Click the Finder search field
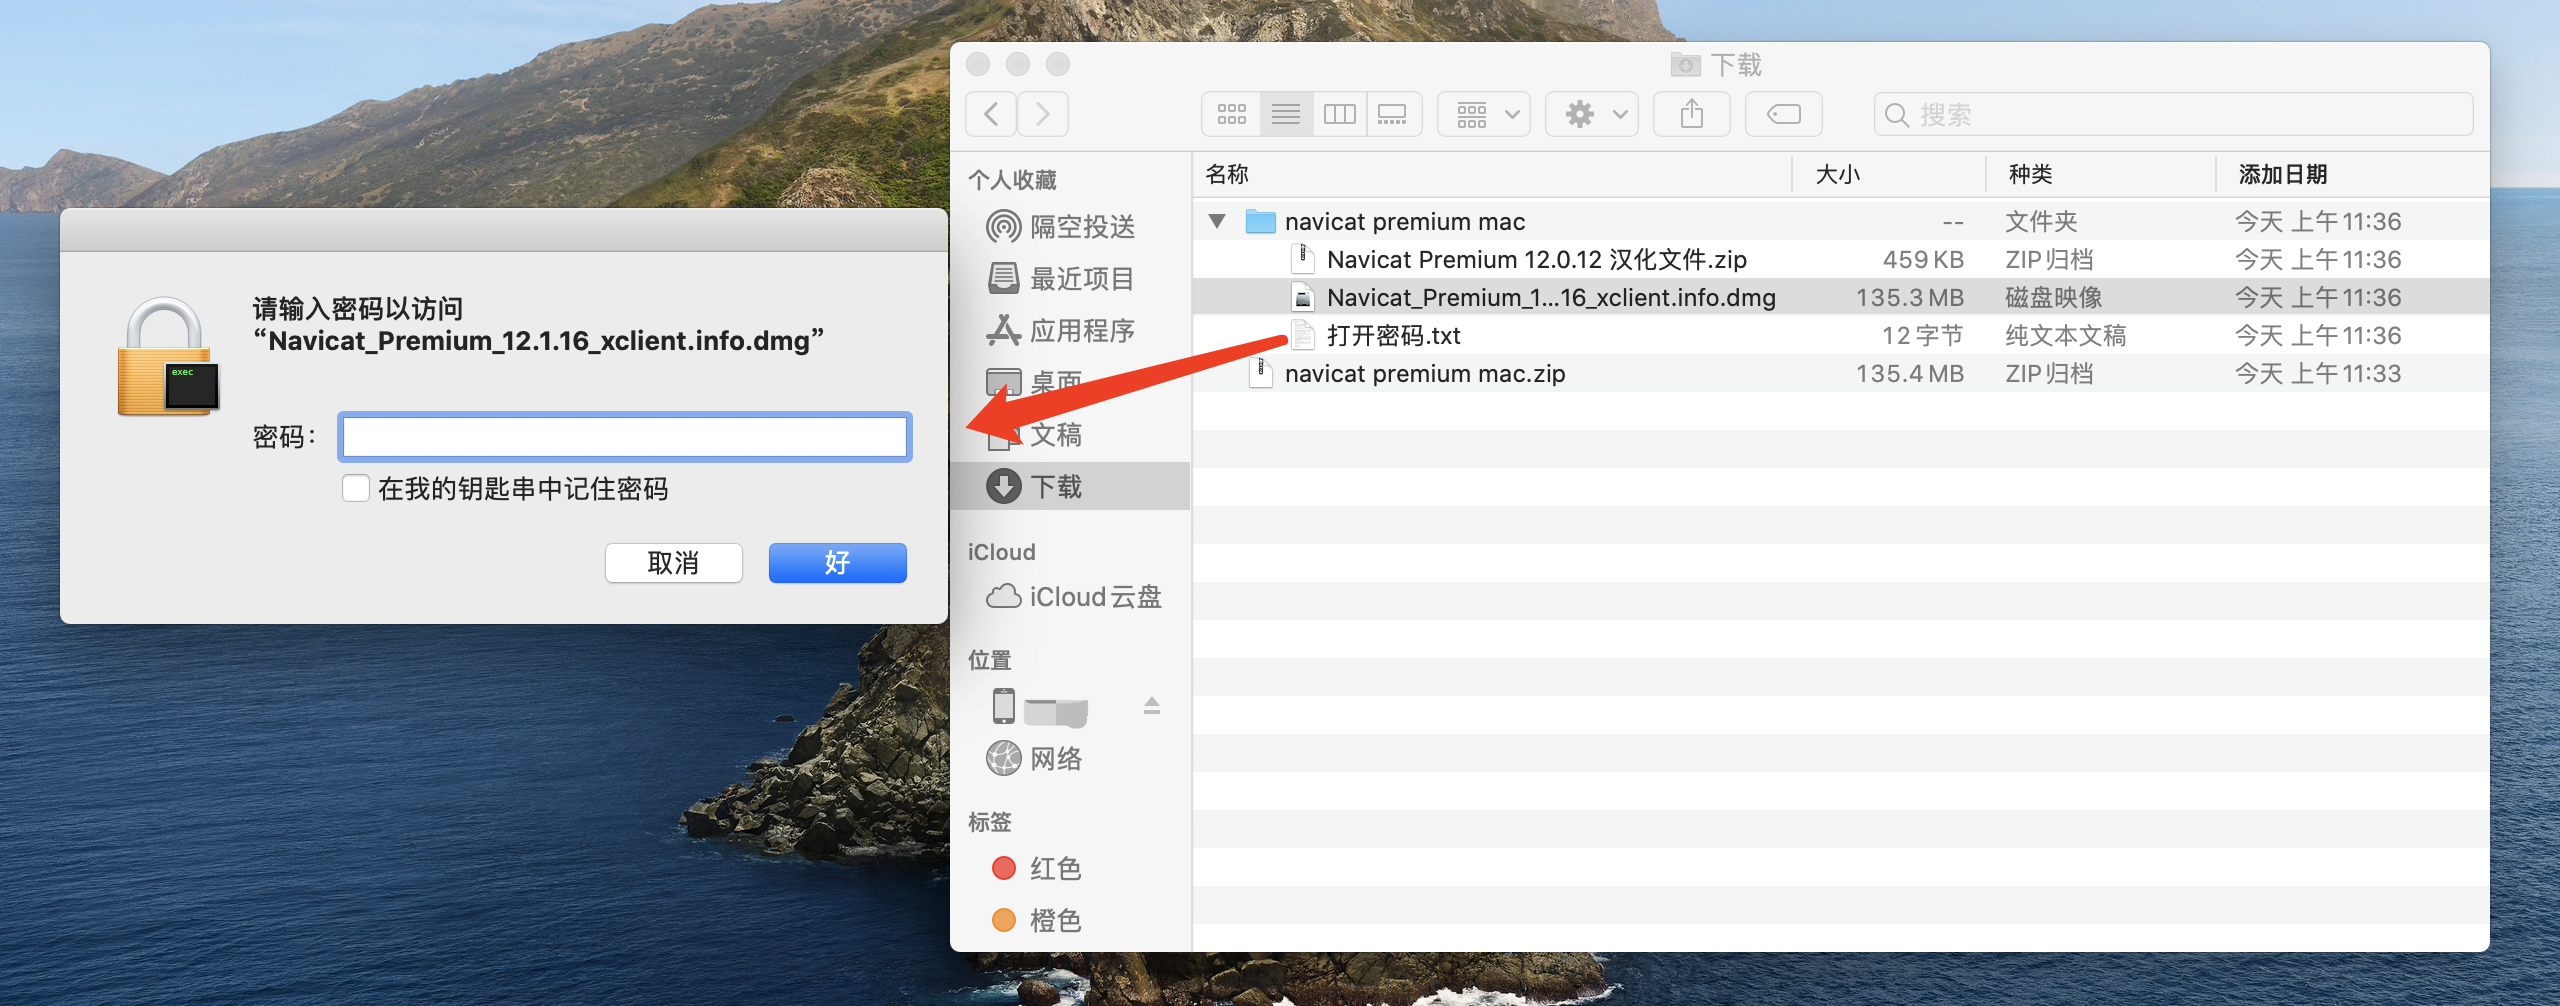 click(2174, 114)
